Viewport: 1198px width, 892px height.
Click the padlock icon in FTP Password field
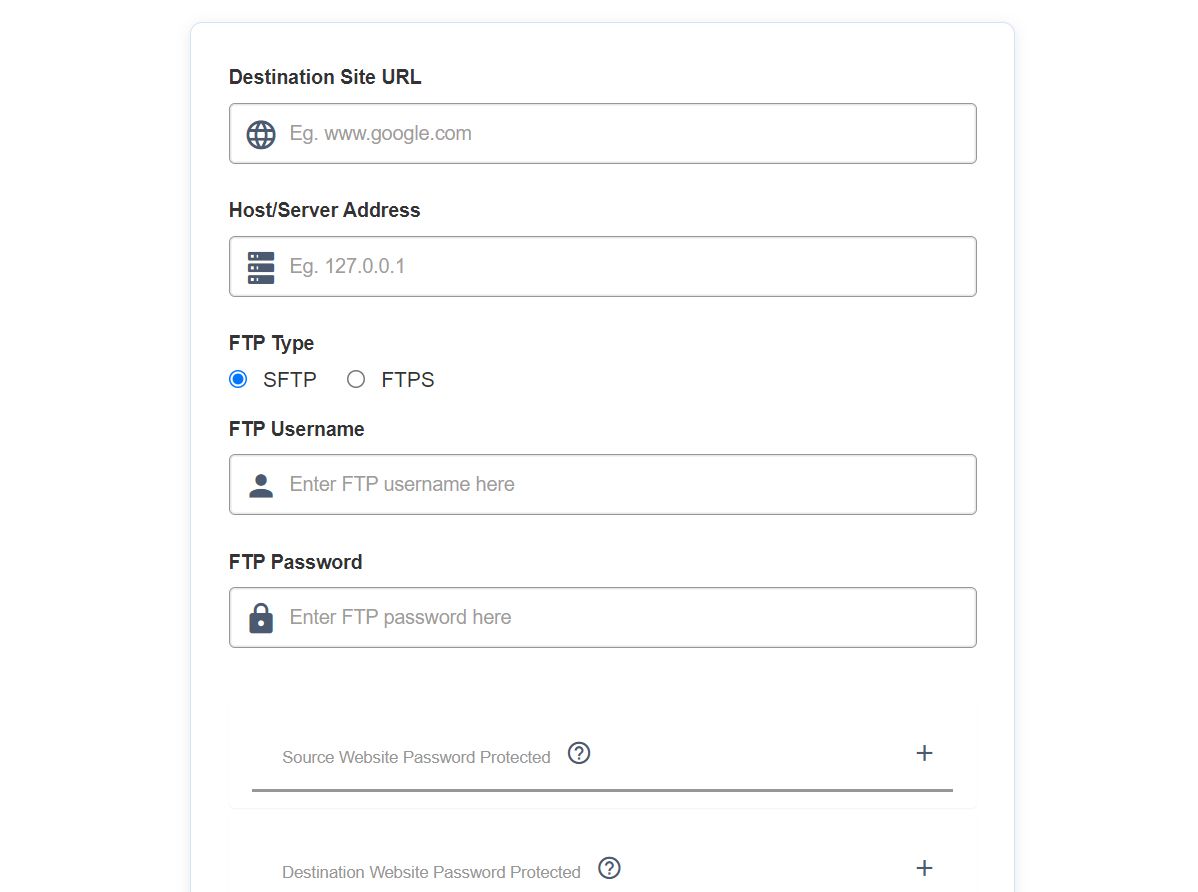pyautogui.click(x=260, y=617)
